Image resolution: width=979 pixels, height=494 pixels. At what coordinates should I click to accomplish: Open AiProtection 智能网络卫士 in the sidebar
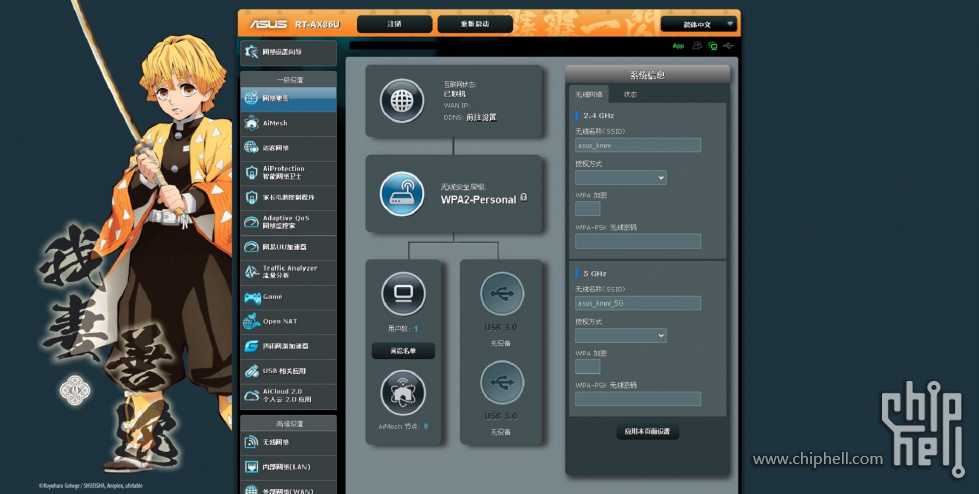(x=288, y=173)
